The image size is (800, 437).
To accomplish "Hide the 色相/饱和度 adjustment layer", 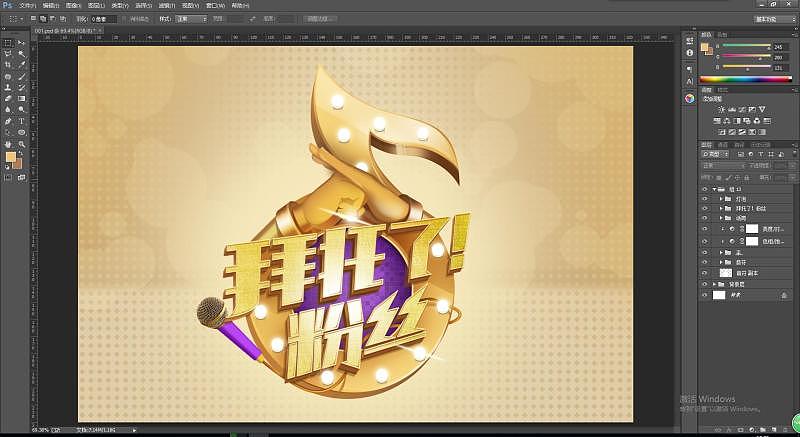I will coord(705,241).
